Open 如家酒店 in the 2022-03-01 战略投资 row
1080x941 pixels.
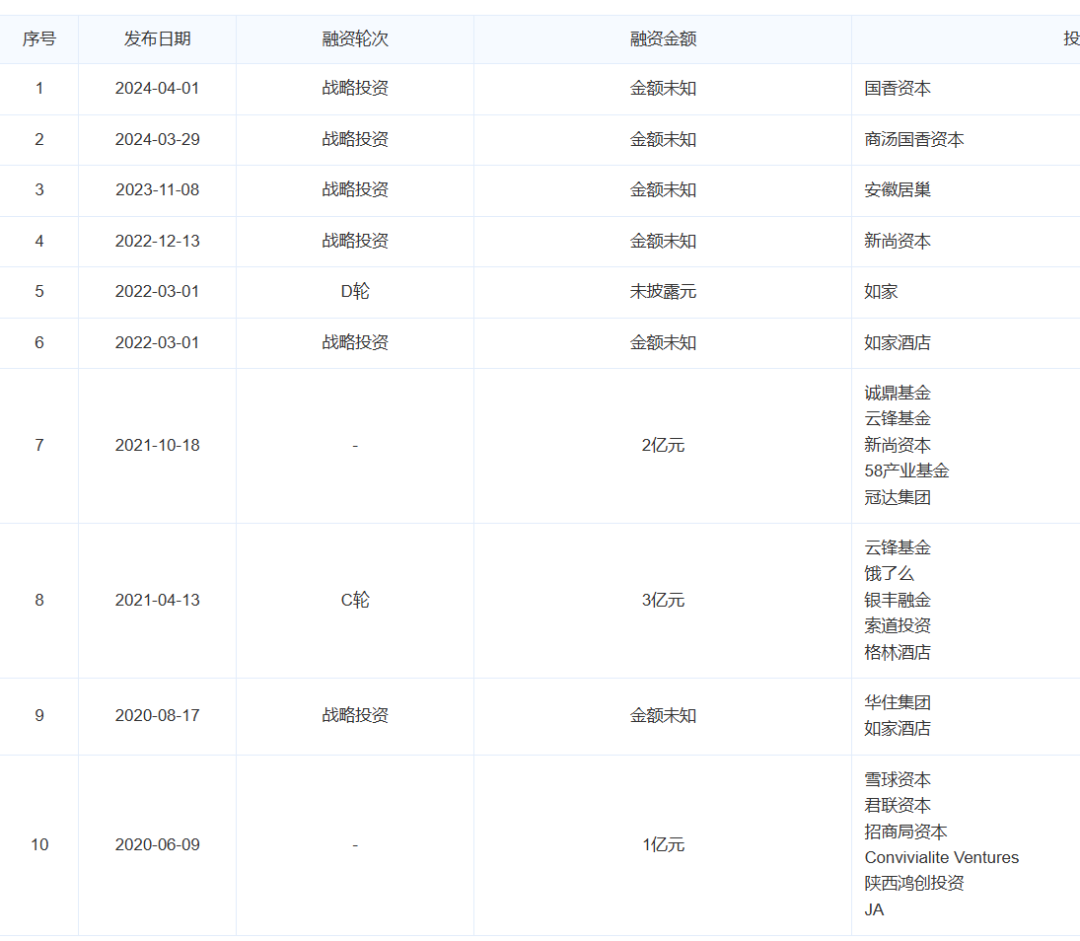[x=897, y=343]
